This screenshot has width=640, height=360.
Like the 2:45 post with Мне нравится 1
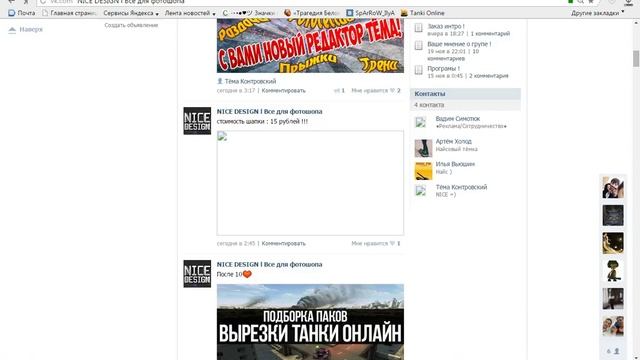pos(376,243)
